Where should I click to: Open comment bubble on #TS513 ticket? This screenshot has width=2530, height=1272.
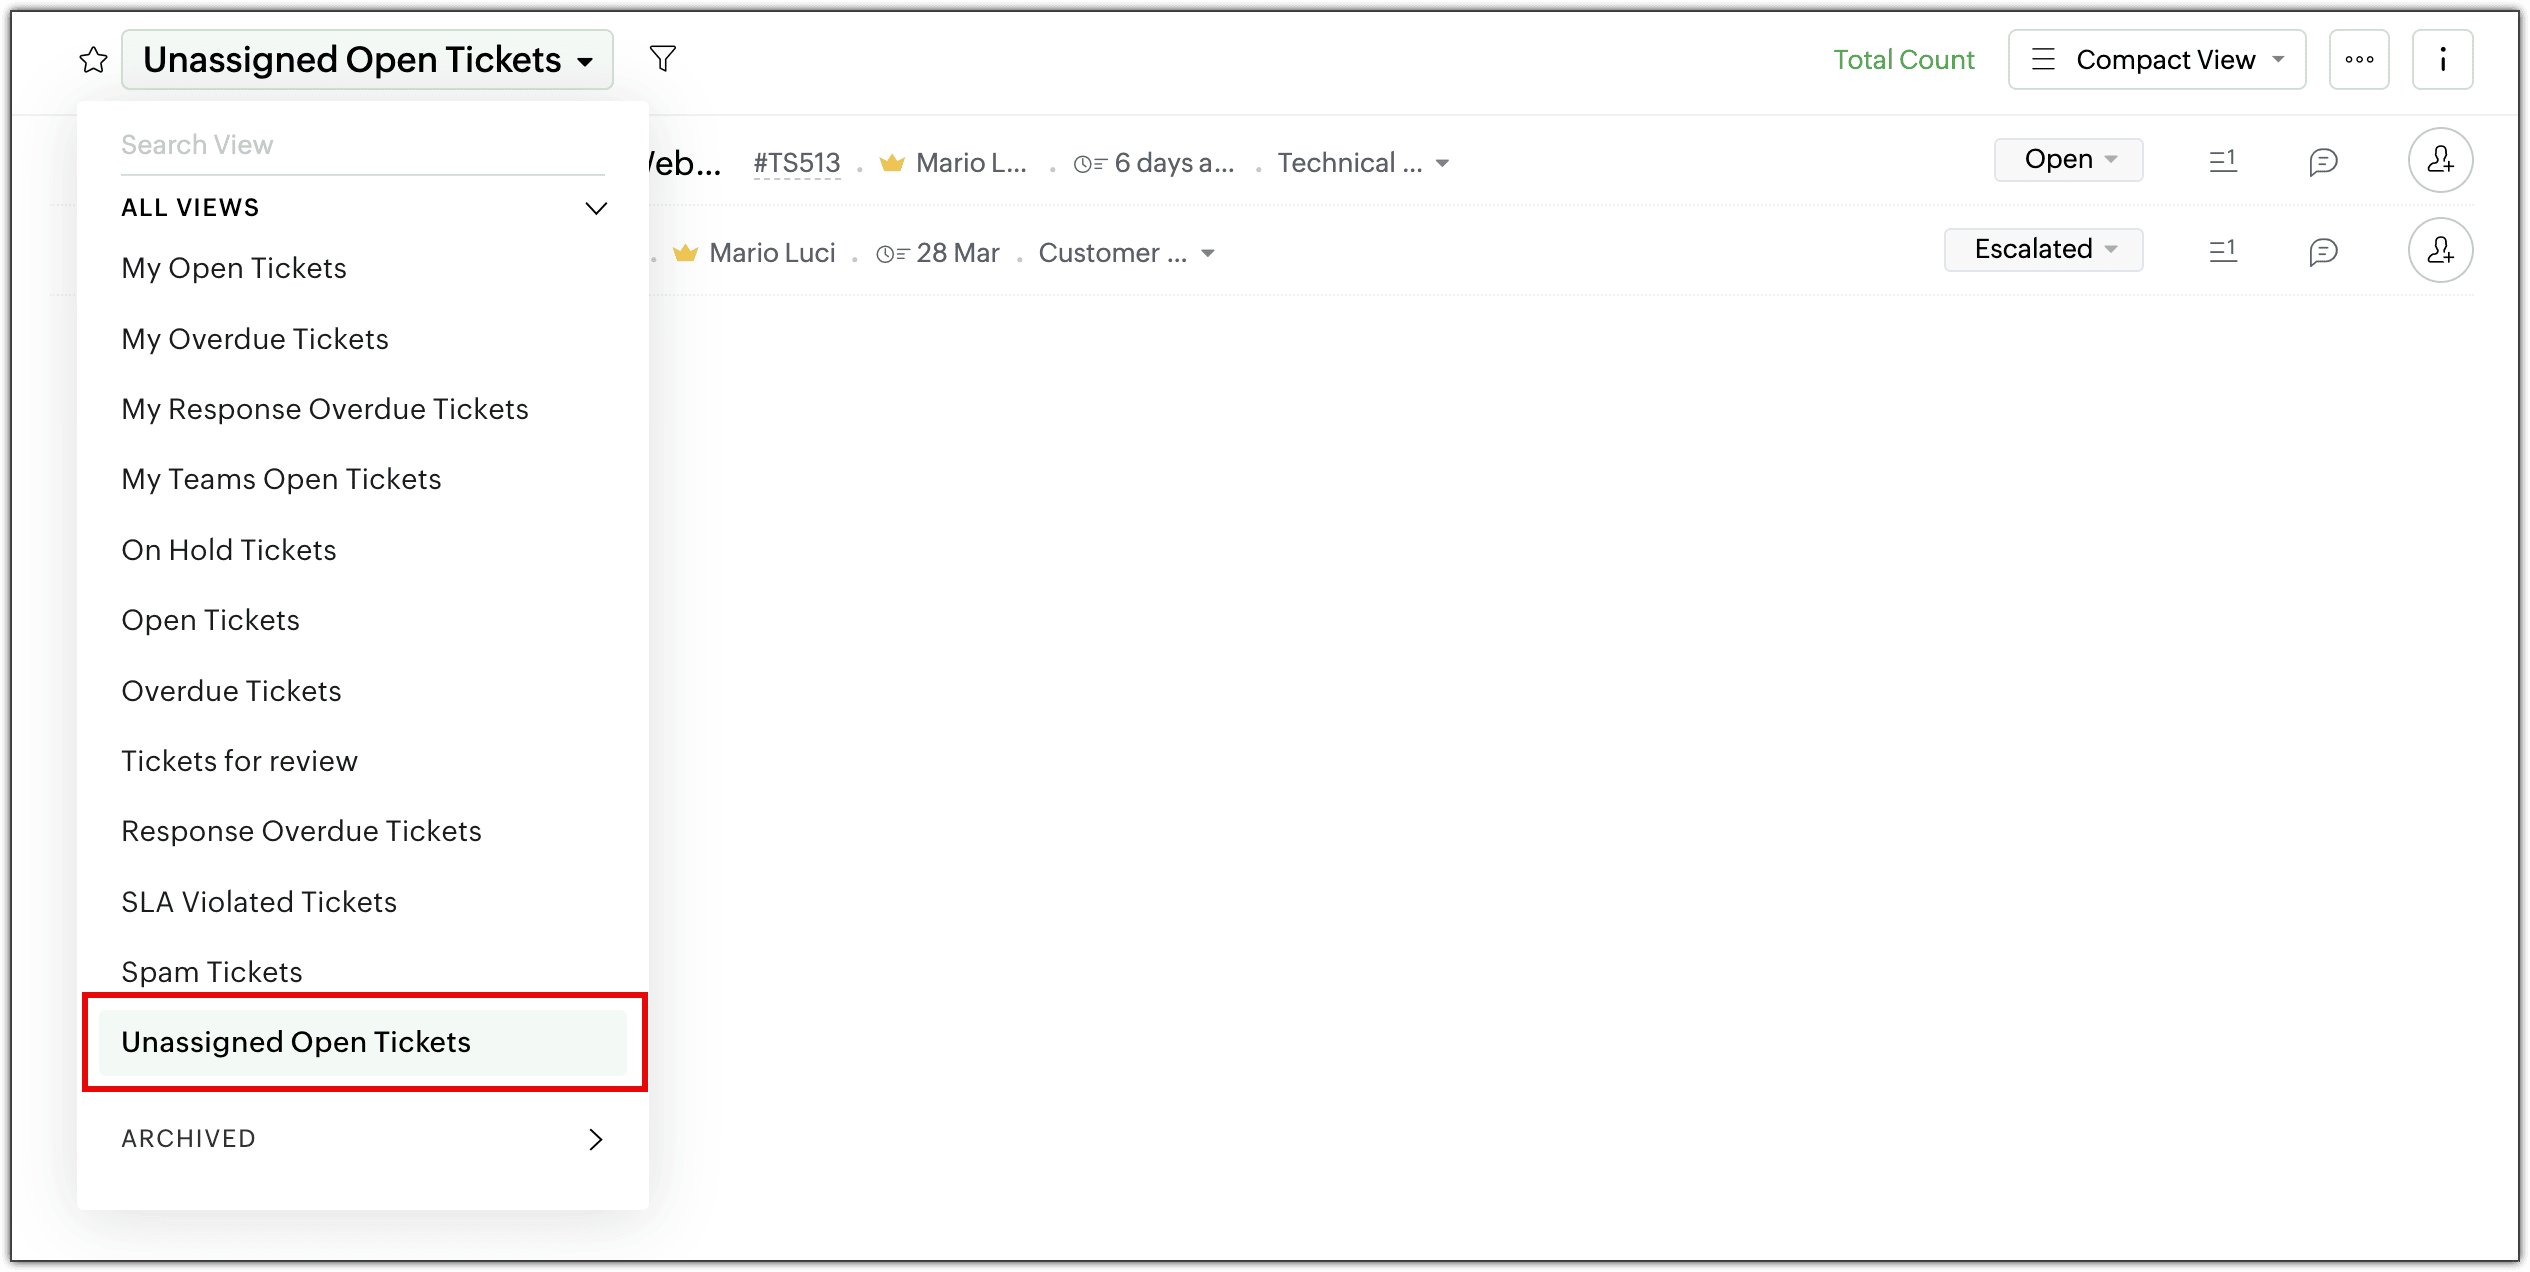point(2322,161)
